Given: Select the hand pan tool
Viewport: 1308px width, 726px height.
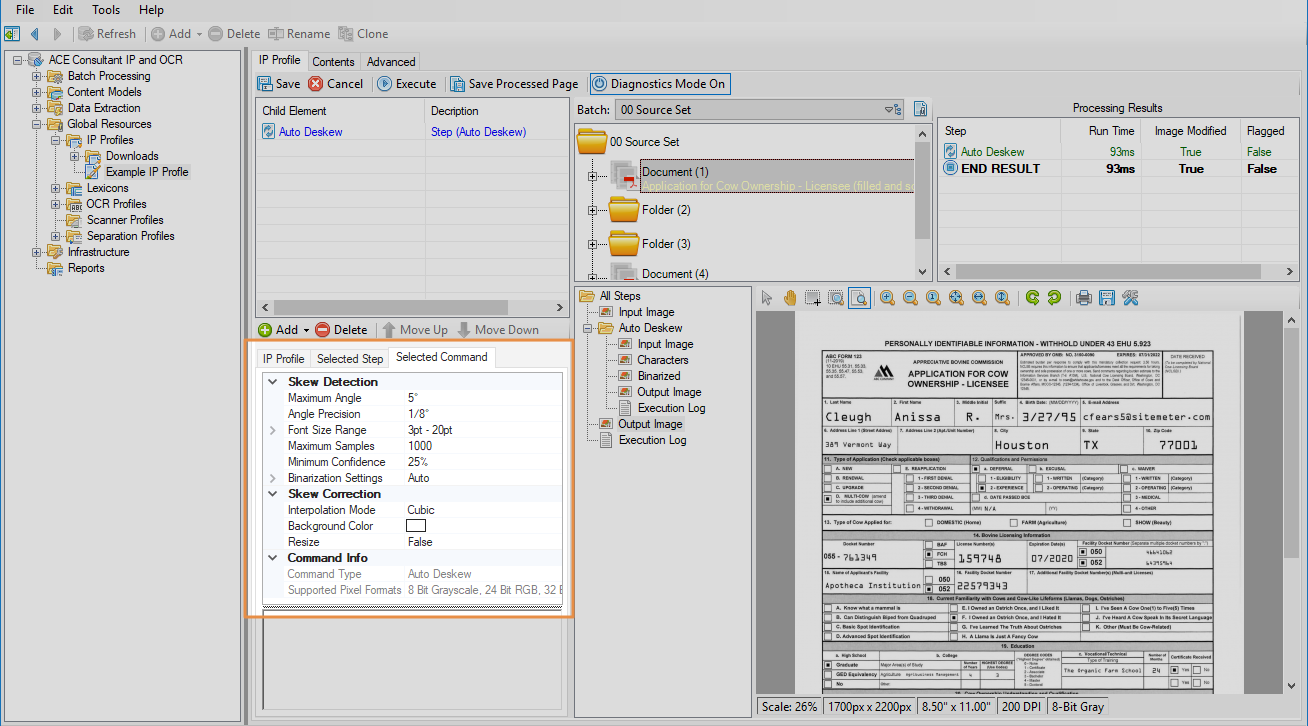Looking at the screenshot, I should [790, 297].
